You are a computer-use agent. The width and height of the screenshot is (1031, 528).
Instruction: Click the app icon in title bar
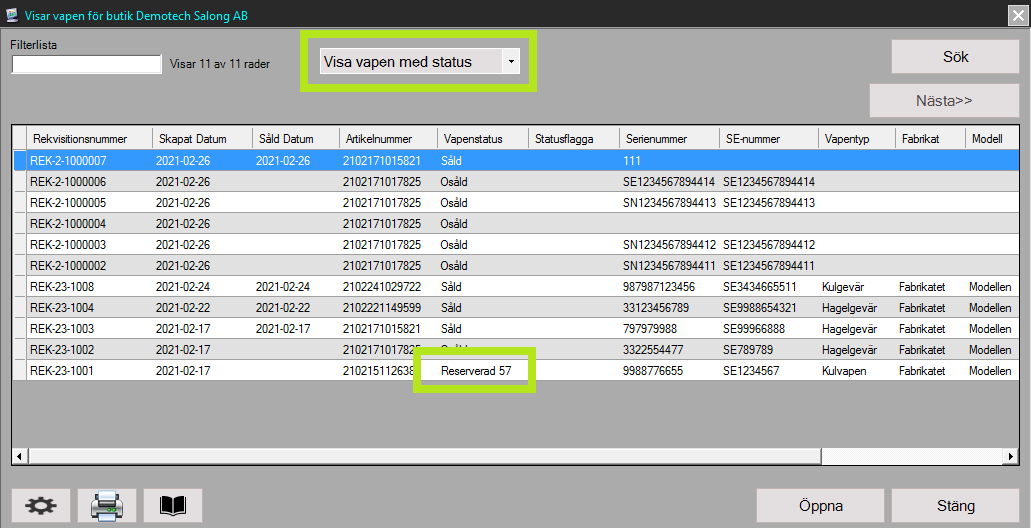(12, 13)
